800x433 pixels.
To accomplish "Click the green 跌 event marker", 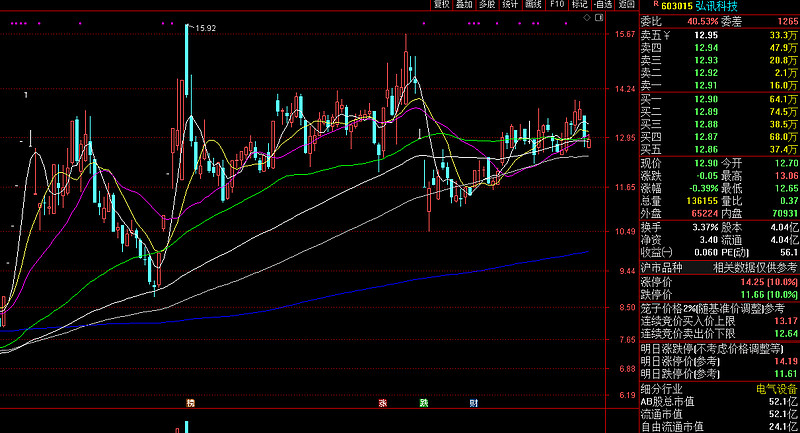I will [424, 403].
